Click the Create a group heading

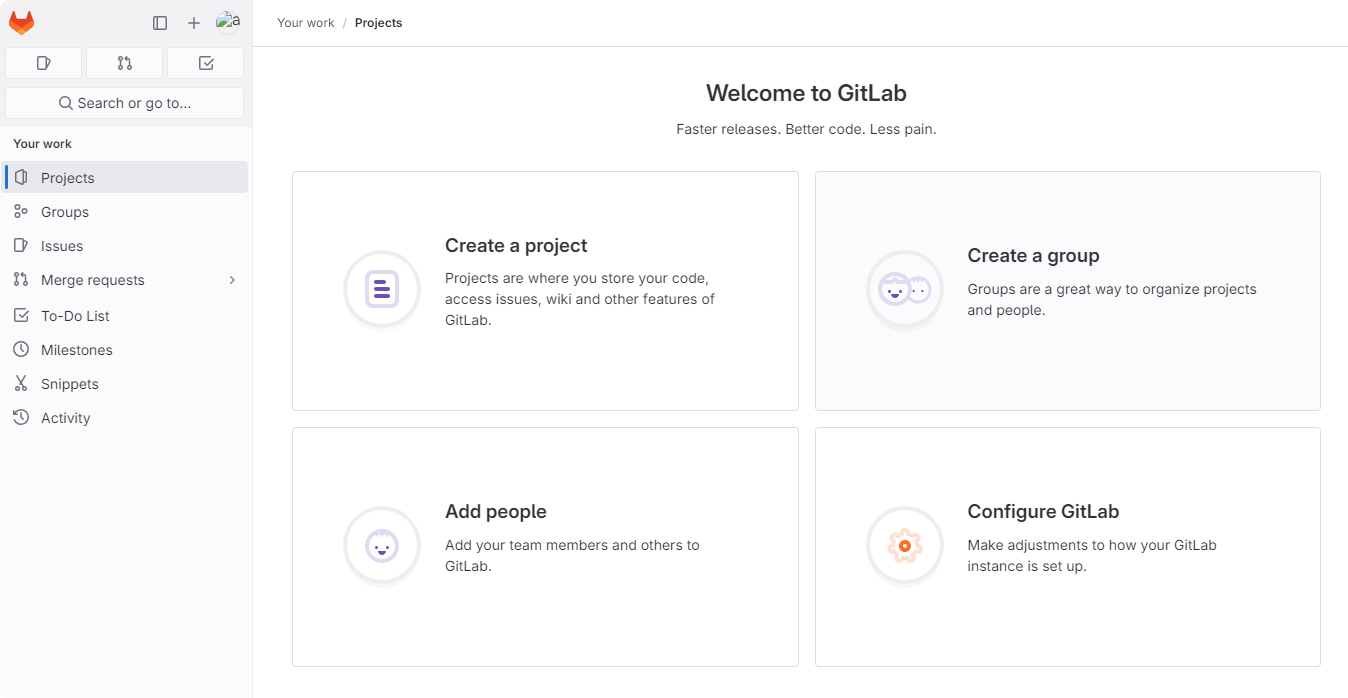(x=1033, y=256)
